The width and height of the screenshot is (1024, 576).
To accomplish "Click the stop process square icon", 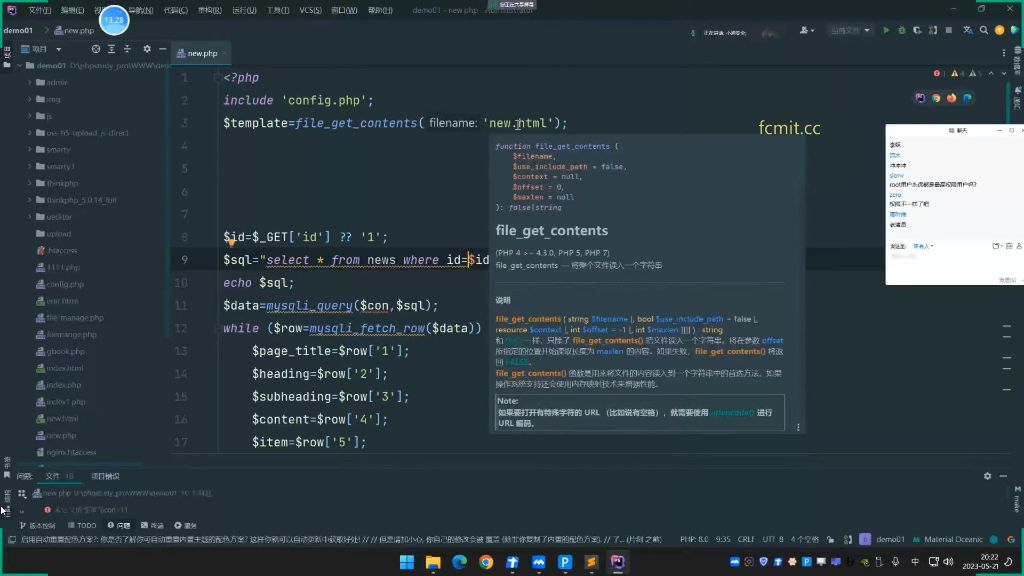I will pyautogui.click(x=949, y=30).
